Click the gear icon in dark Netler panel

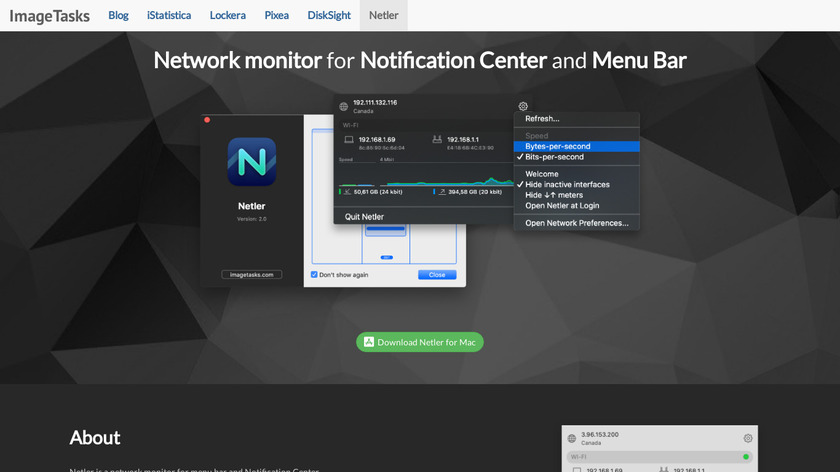click(x=523, y=106)
